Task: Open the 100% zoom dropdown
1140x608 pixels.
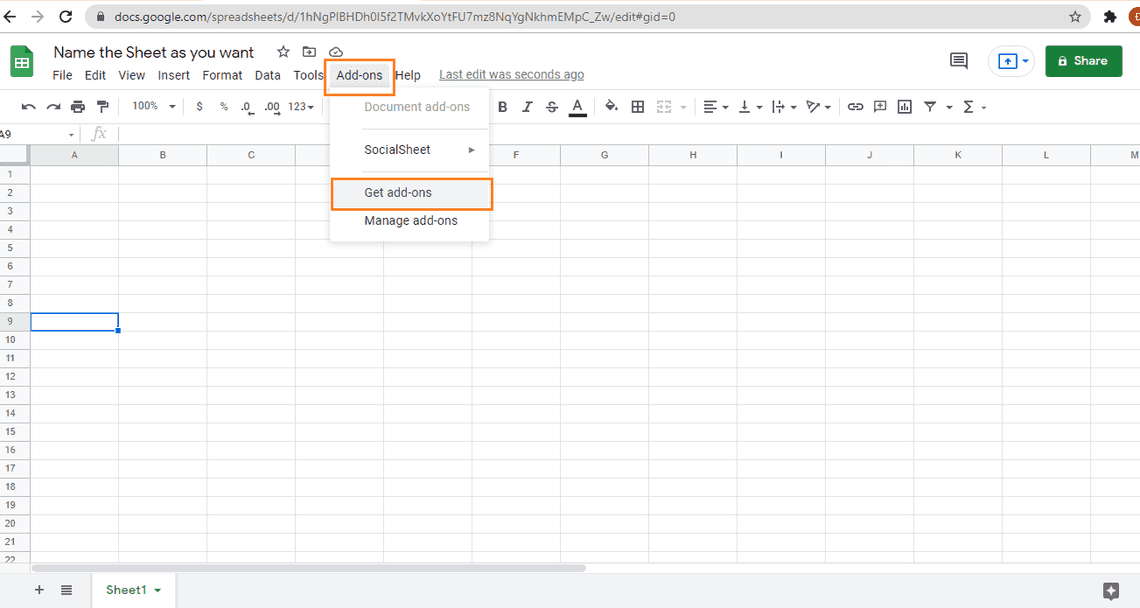Action: 154,106
